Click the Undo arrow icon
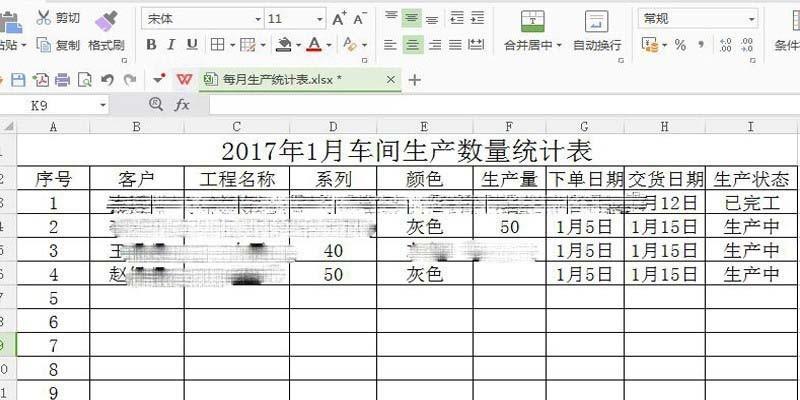The image size is (800, 400). click(x=106, y=80)
